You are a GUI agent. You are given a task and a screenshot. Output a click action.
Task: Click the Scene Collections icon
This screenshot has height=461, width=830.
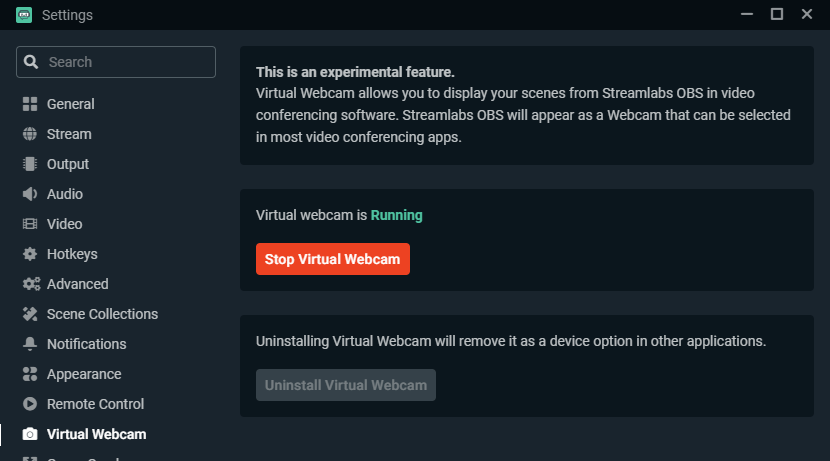pyautogui.click(x=30, y=314)
